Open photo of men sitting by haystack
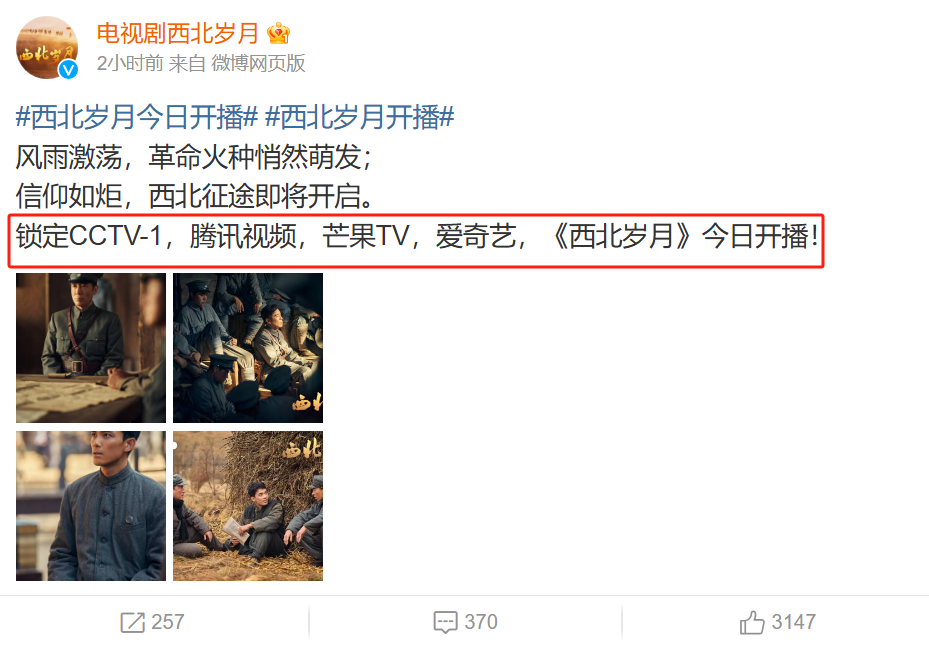The image size is (929, 646). tap(248, 506)
